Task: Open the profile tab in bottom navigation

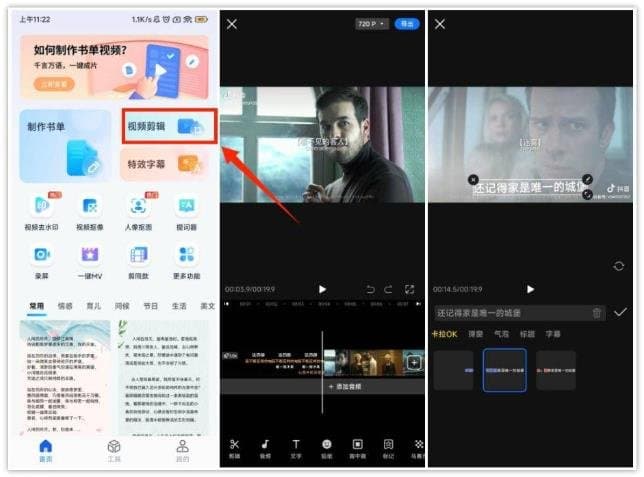Action: pyautogui.click(x=182, y=451)
